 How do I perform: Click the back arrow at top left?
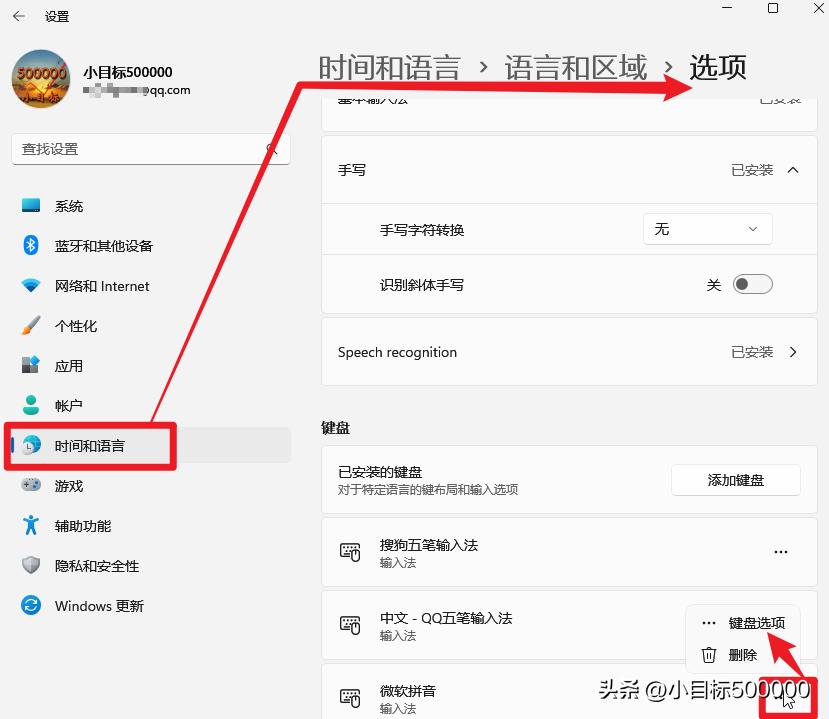coord(20,16)
